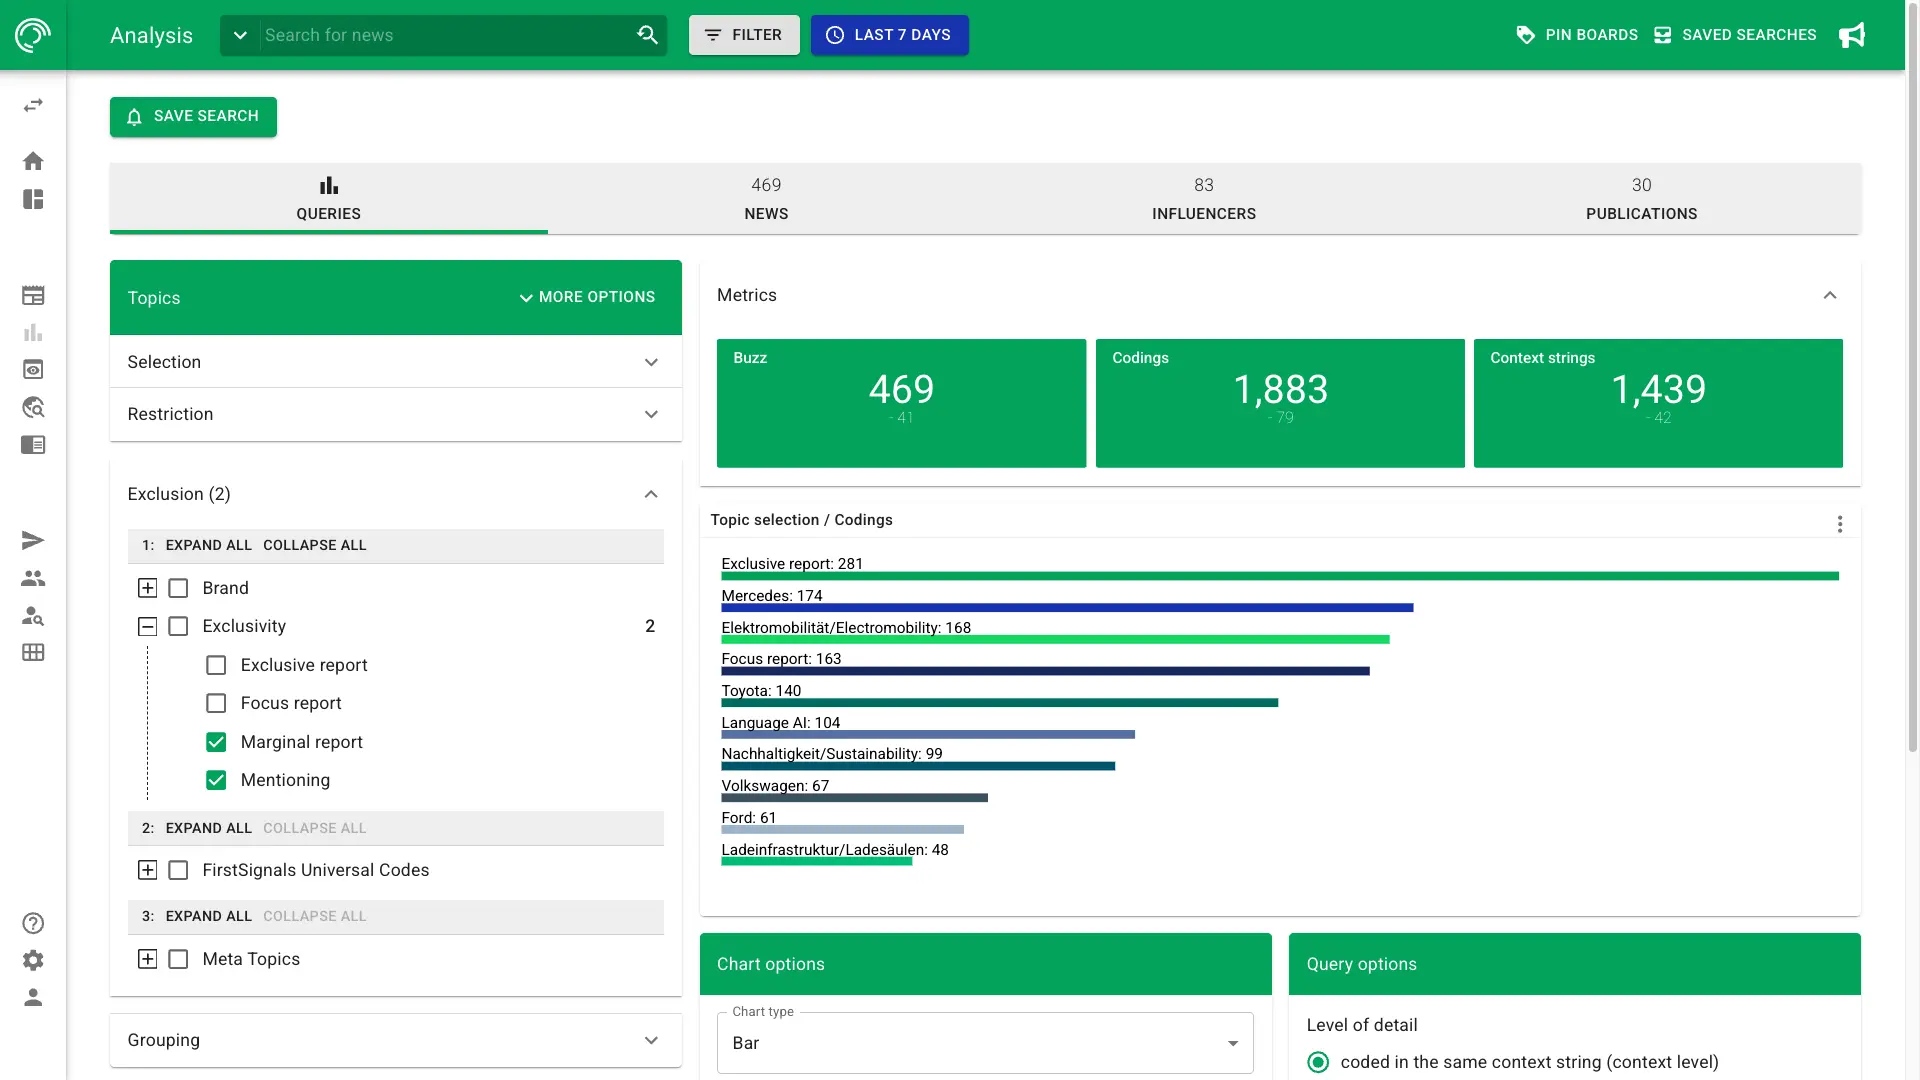Open the dashboard layout icon

(33, 199)
